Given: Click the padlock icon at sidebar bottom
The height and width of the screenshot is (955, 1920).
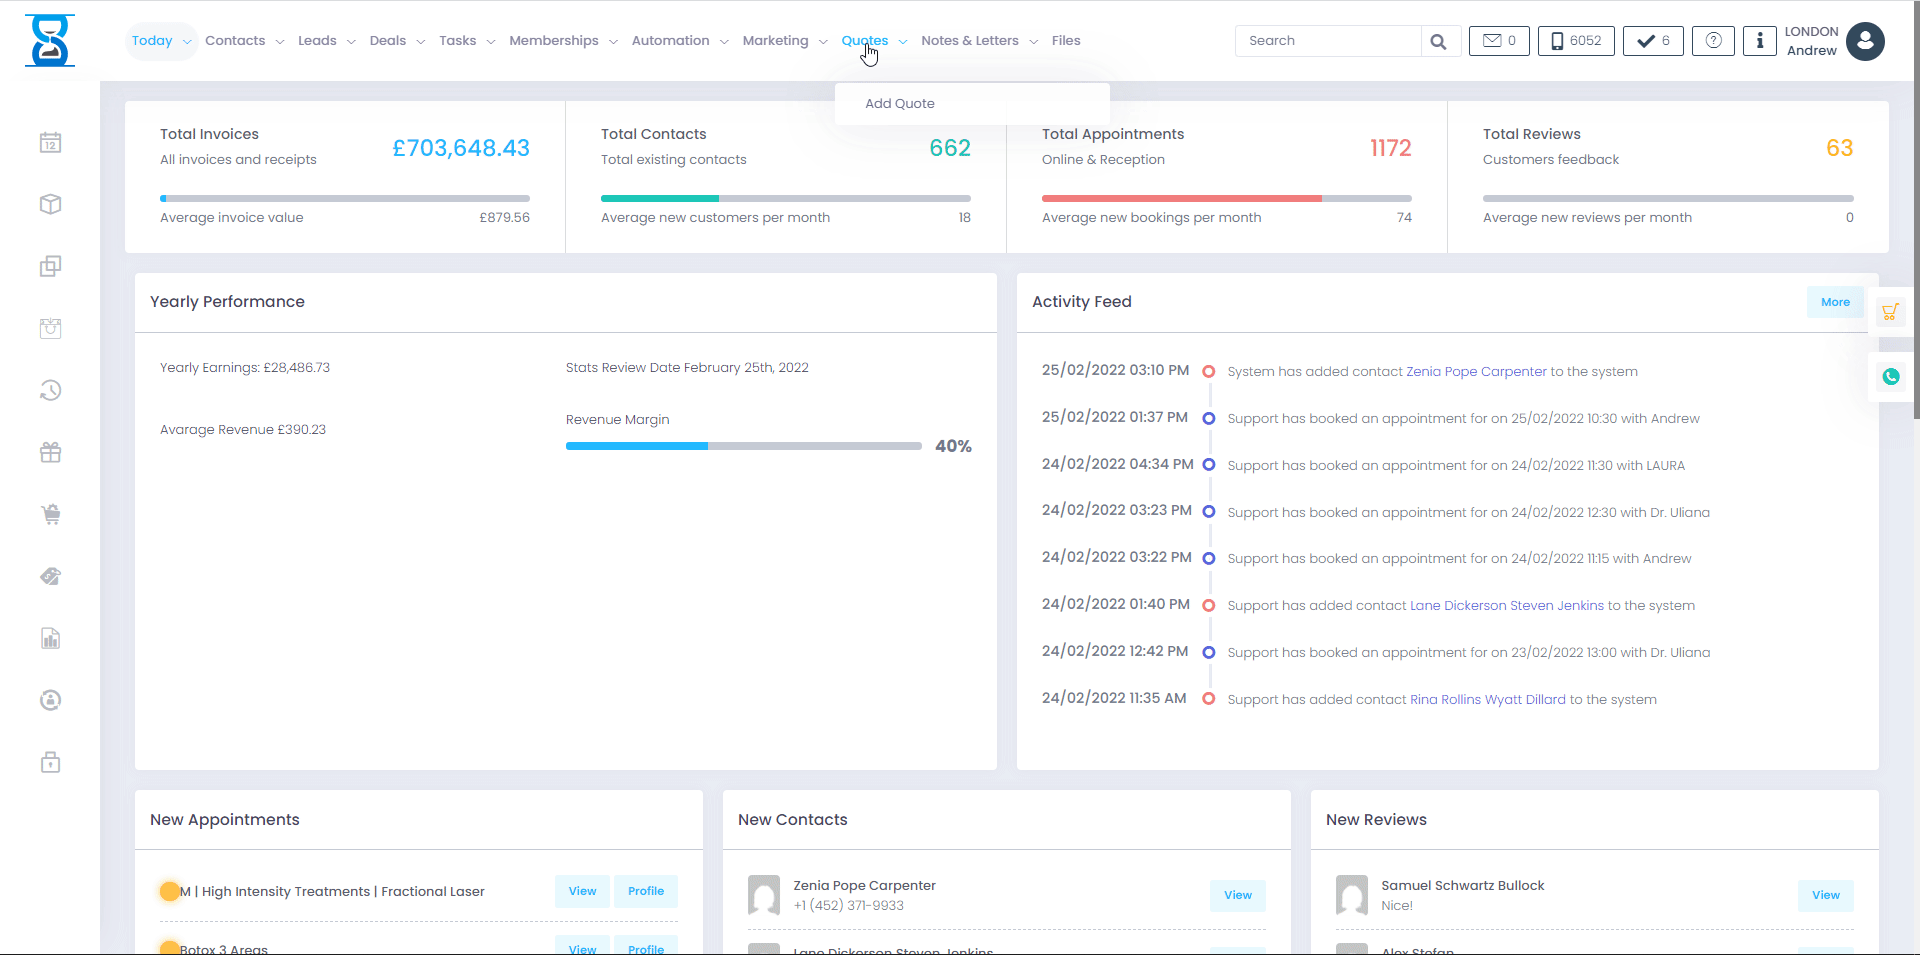Looking at the screenshot, I should (50, 762).
